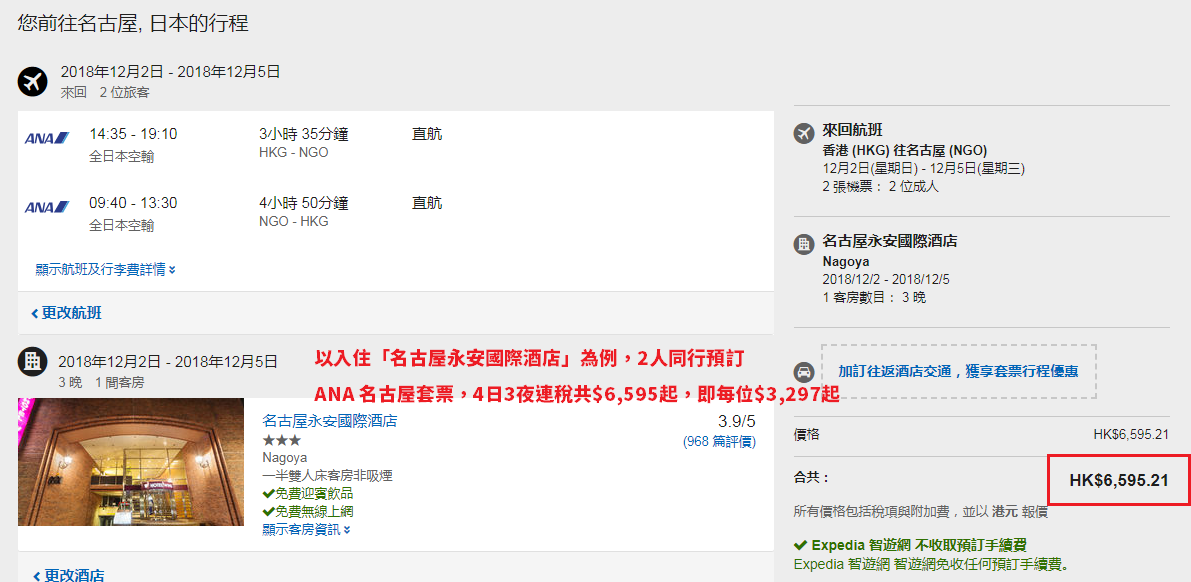
Task: Click the flight time 09:40 - 13:30
Action: (133, 203)
